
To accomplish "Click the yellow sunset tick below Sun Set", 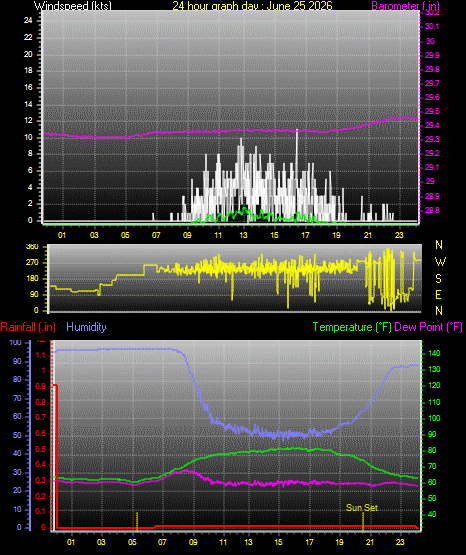I will click(x=363, y=521).
